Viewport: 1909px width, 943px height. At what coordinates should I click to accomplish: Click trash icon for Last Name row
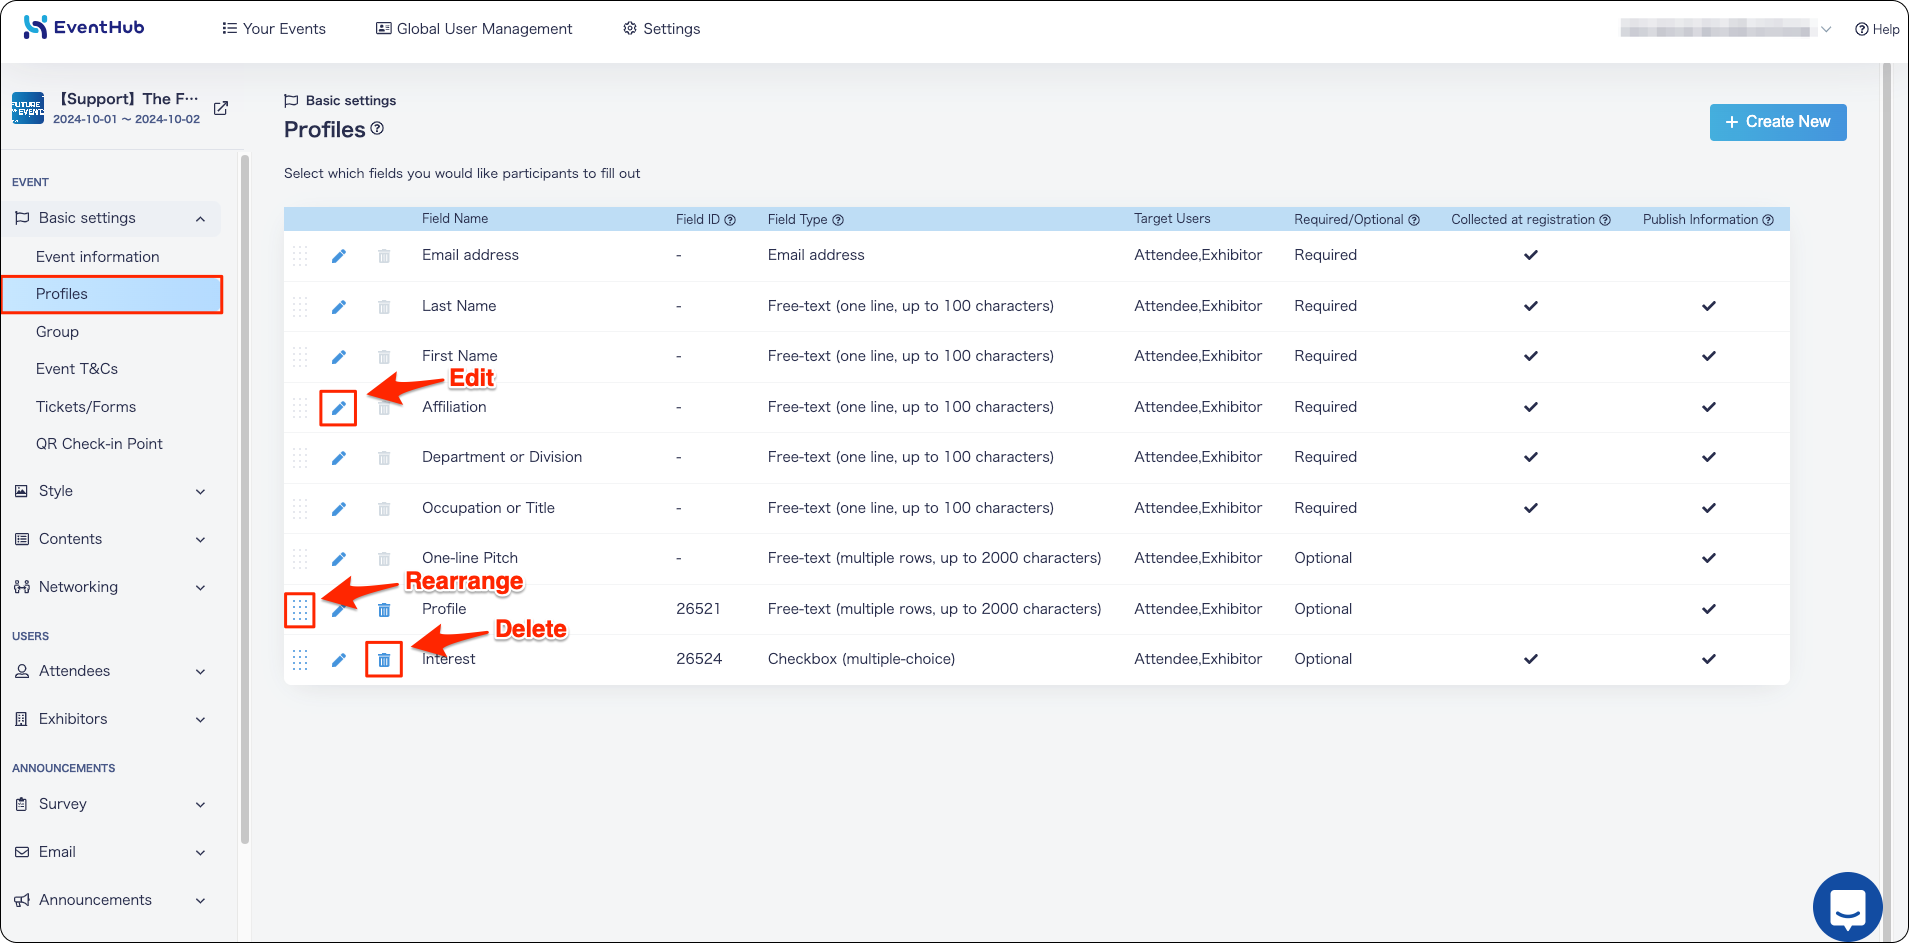tap(384, 307)
